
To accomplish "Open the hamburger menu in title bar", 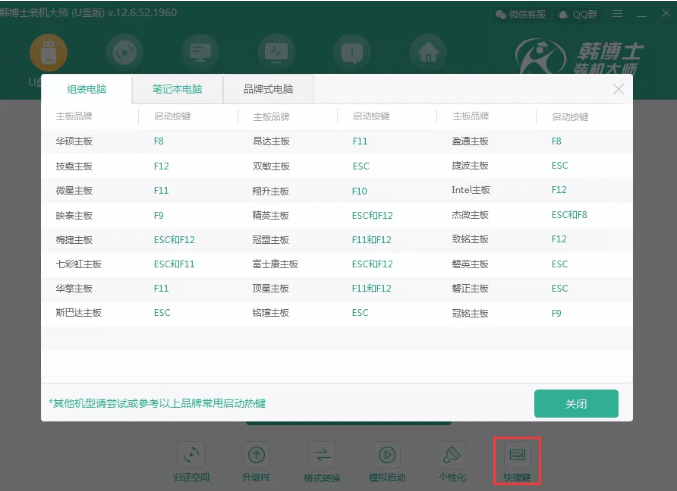I will coord(617,14).
